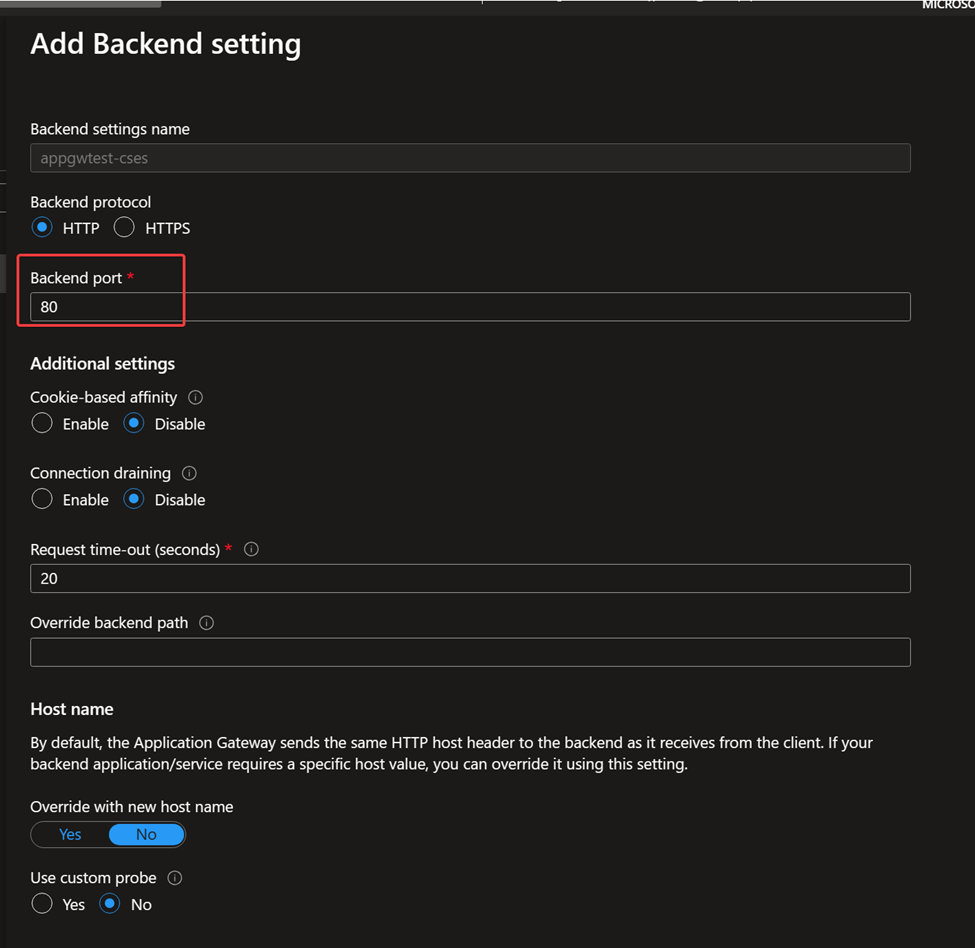This screenshot has height=948, width=975.
Task: Select the HTTPS backend protocol option
Action: coord(124,228)
